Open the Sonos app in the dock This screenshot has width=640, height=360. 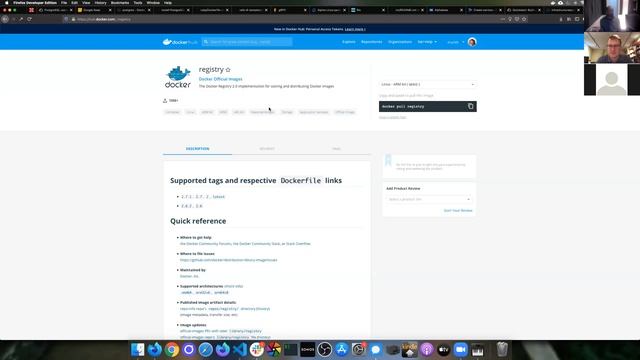[x=307, y=349]
